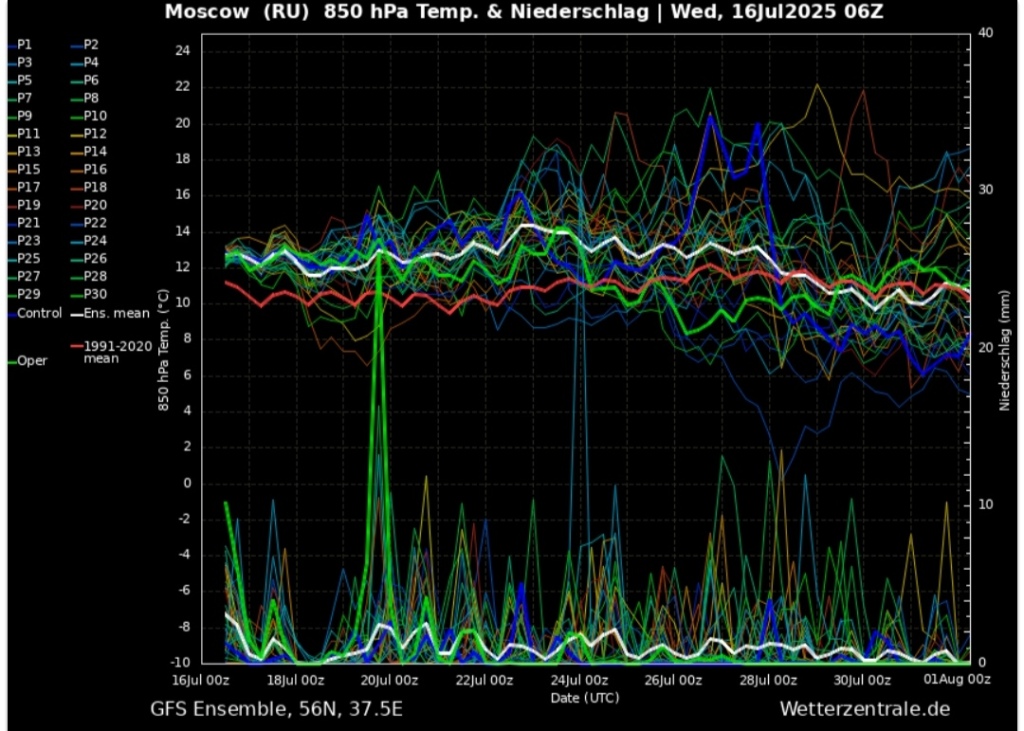This screenshot has height=731, width=1024.
Task: Select the Oper legend entry
Action: (x=32, y=361)
